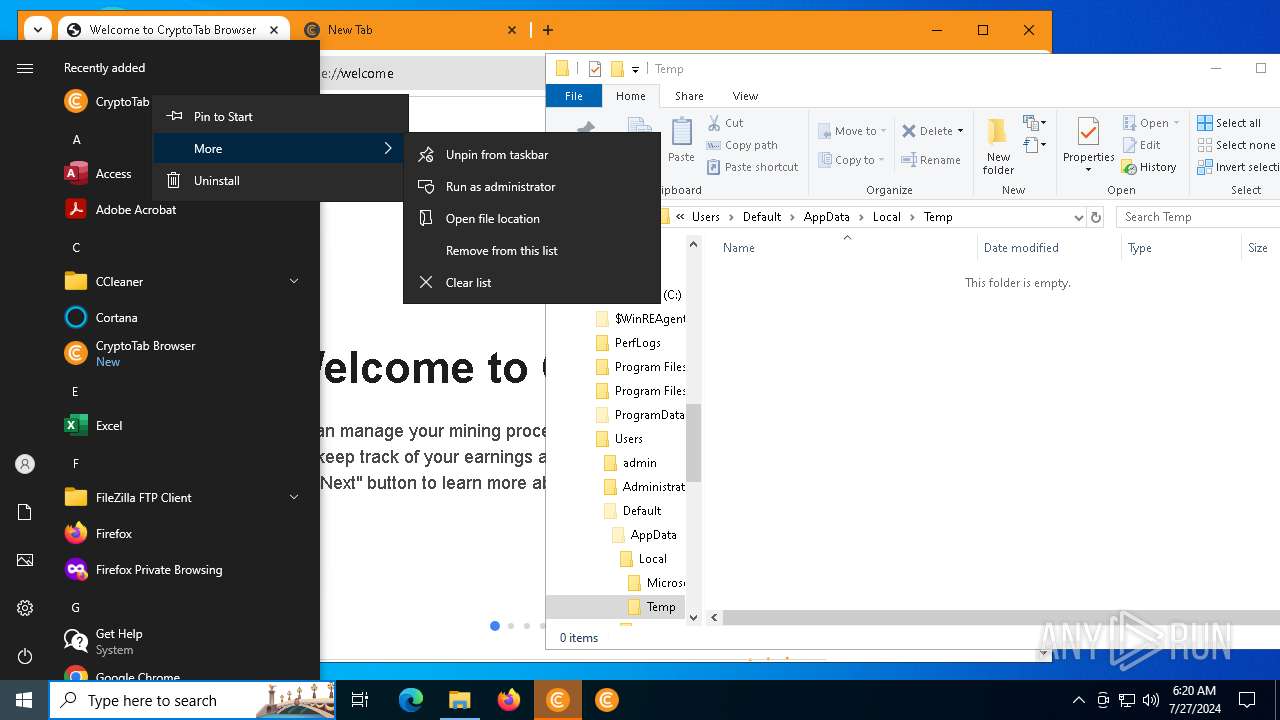Select Open file location

click(532, 218)
